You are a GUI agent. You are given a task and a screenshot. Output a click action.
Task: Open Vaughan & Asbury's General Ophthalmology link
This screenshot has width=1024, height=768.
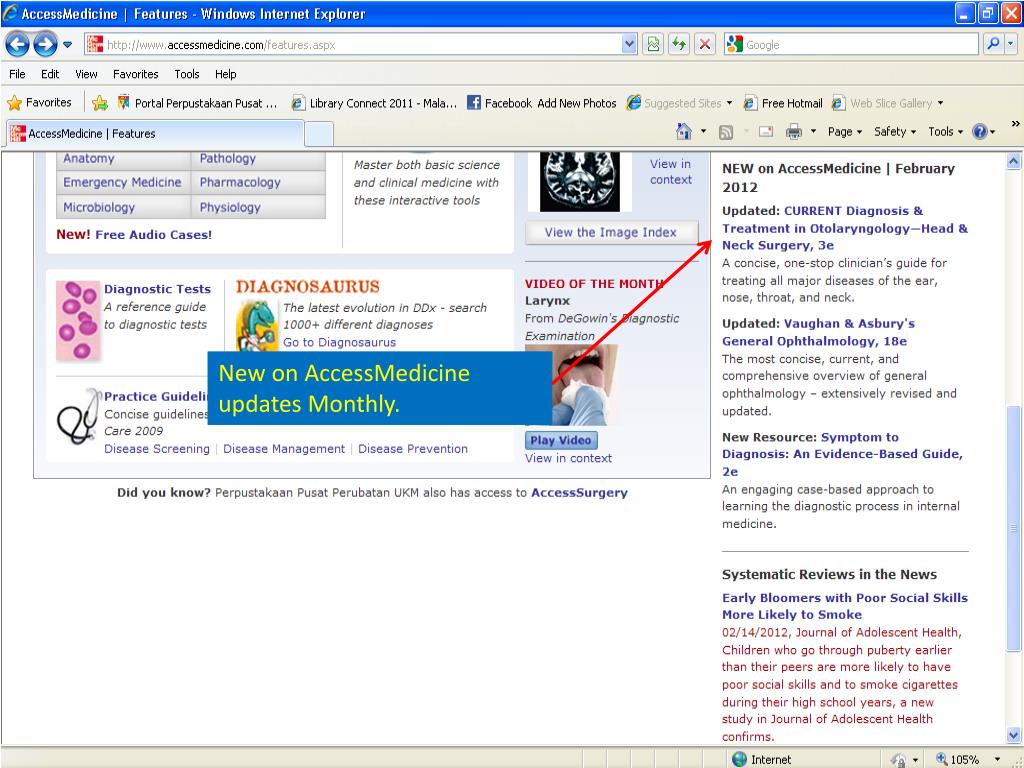pos(818,332)
